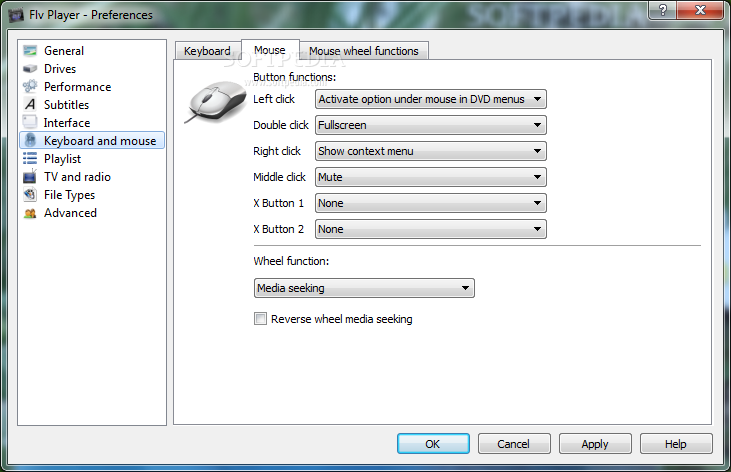This screenshot has width=731, height=472.
Task: Click the 'Wheel function:' label
Action: point(291,261)
